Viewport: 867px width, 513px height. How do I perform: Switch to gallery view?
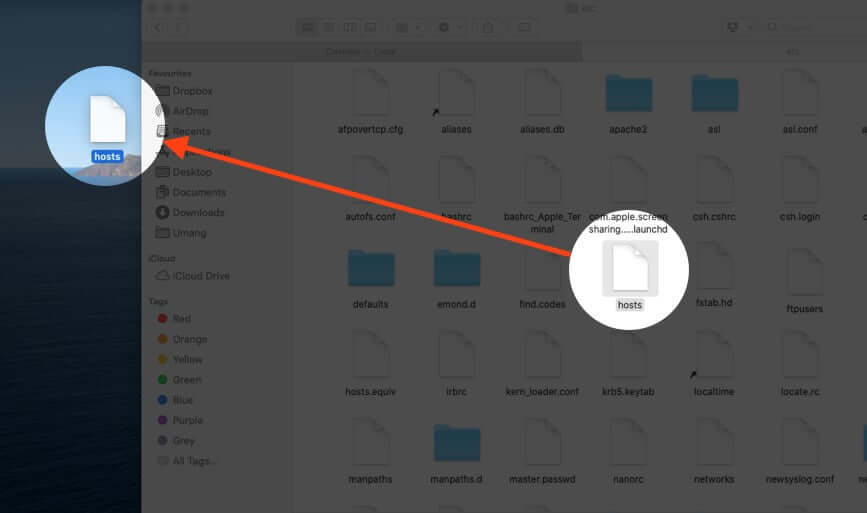(370, 27)
